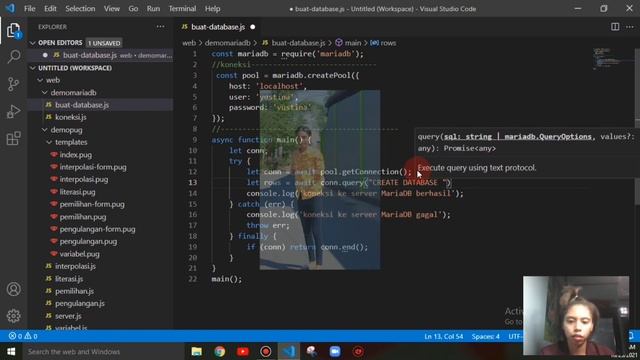Open the Run menu

coord(153,9)
